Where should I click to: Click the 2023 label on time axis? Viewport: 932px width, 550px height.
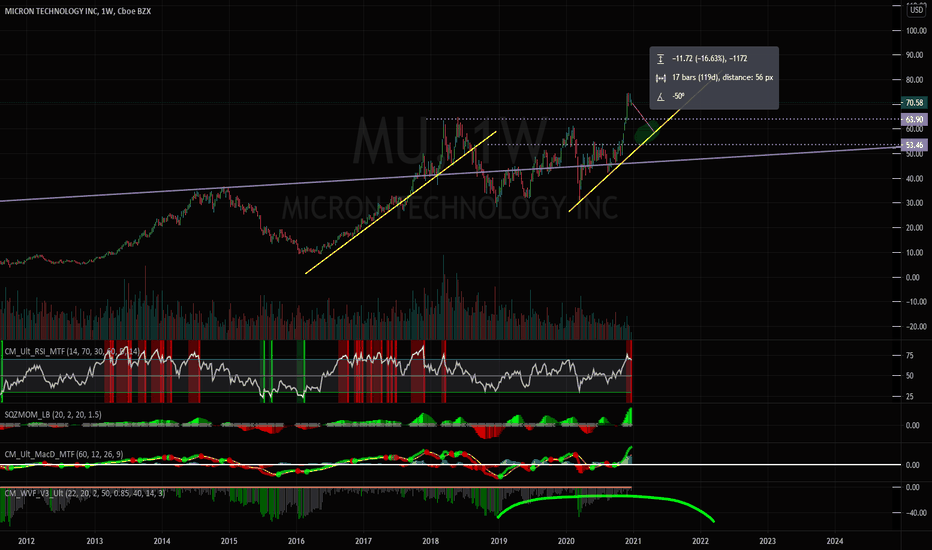click(767, 541)
